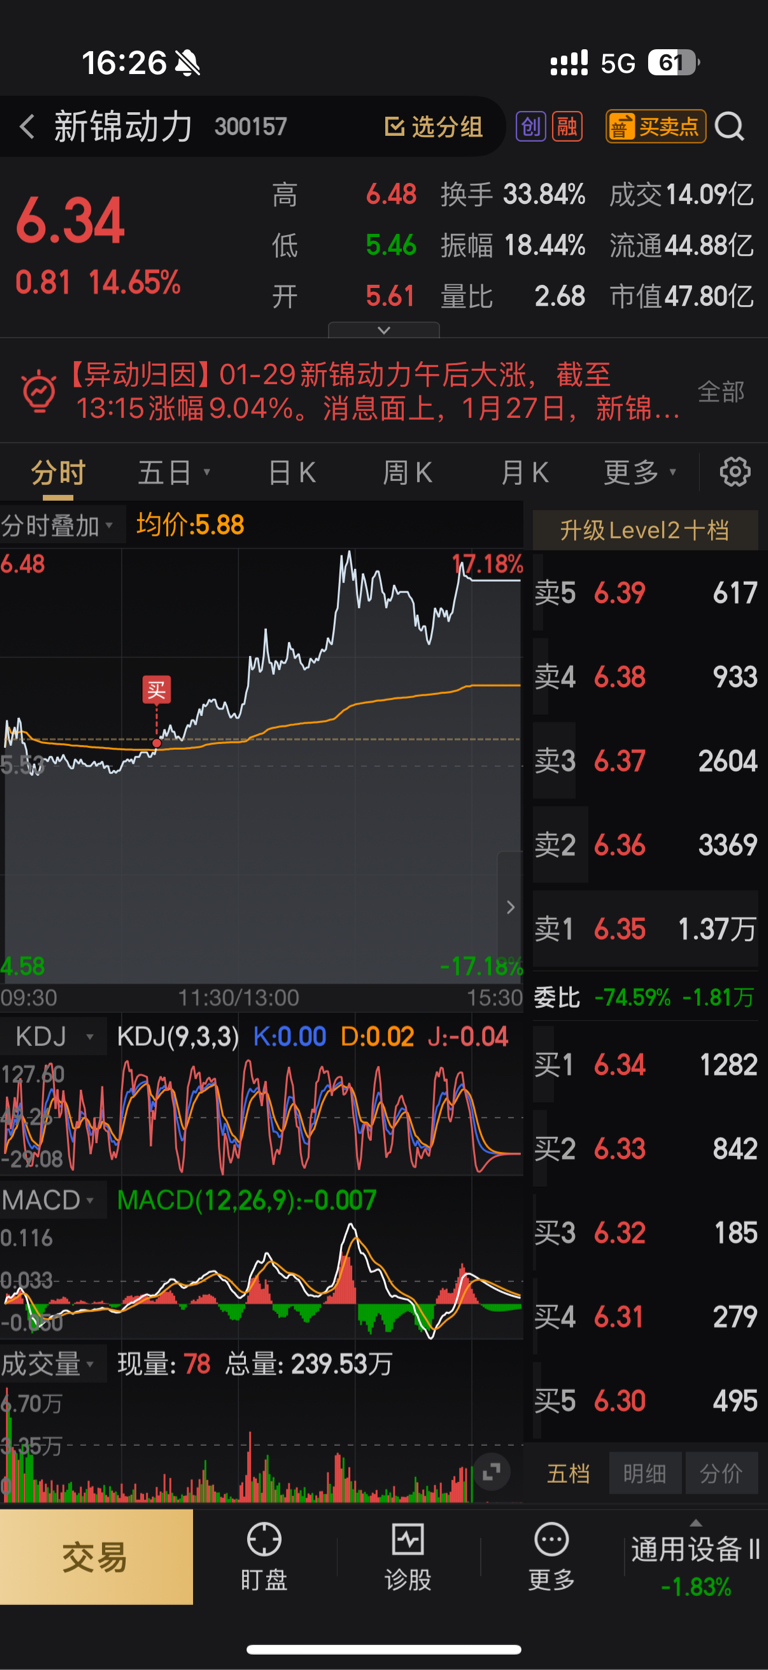The image size is (768, 1670).
Task: Switch to the 周K tab
Action: click(408, 472)
